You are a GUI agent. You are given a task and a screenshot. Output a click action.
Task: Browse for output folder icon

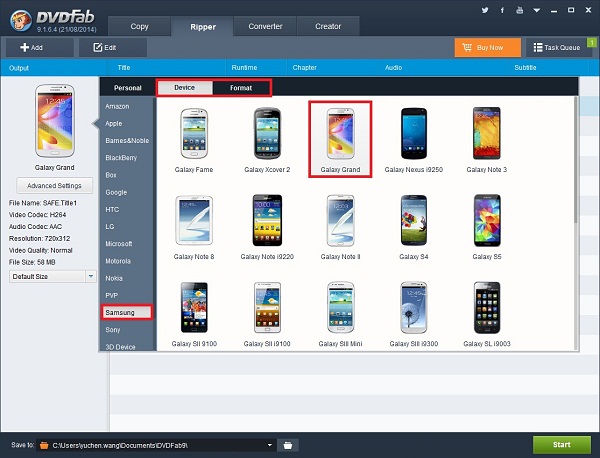(x=288, y=445)
